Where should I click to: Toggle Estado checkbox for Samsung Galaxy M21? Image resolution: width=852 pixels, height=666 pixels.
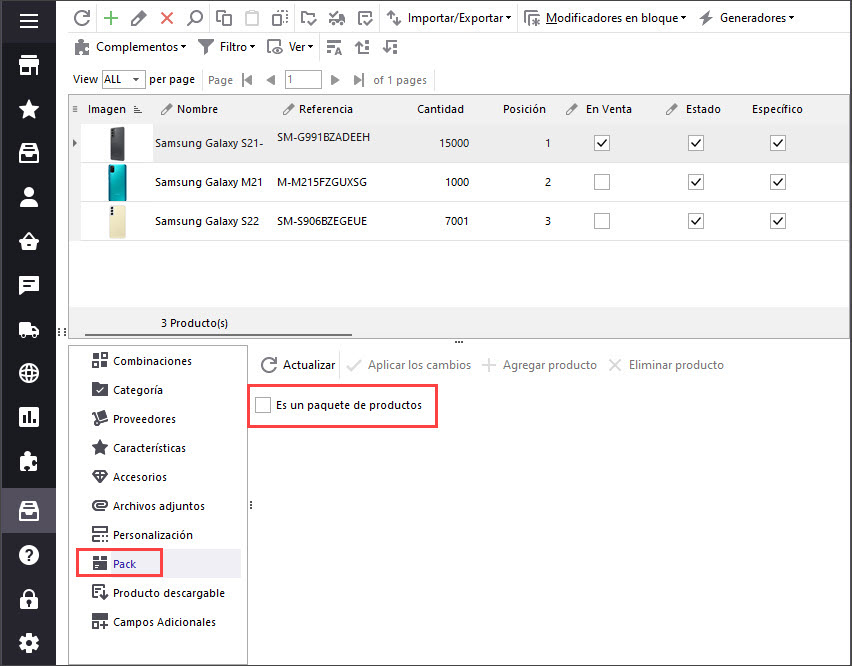[696, 182]
